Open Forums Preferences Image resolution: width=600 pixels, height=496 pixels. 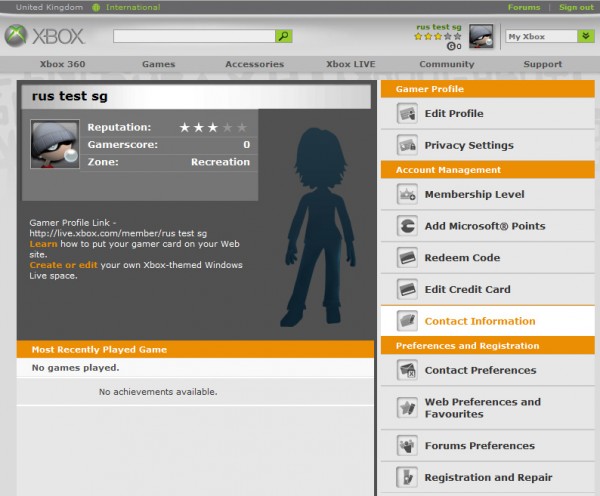(x=488, y=445)
